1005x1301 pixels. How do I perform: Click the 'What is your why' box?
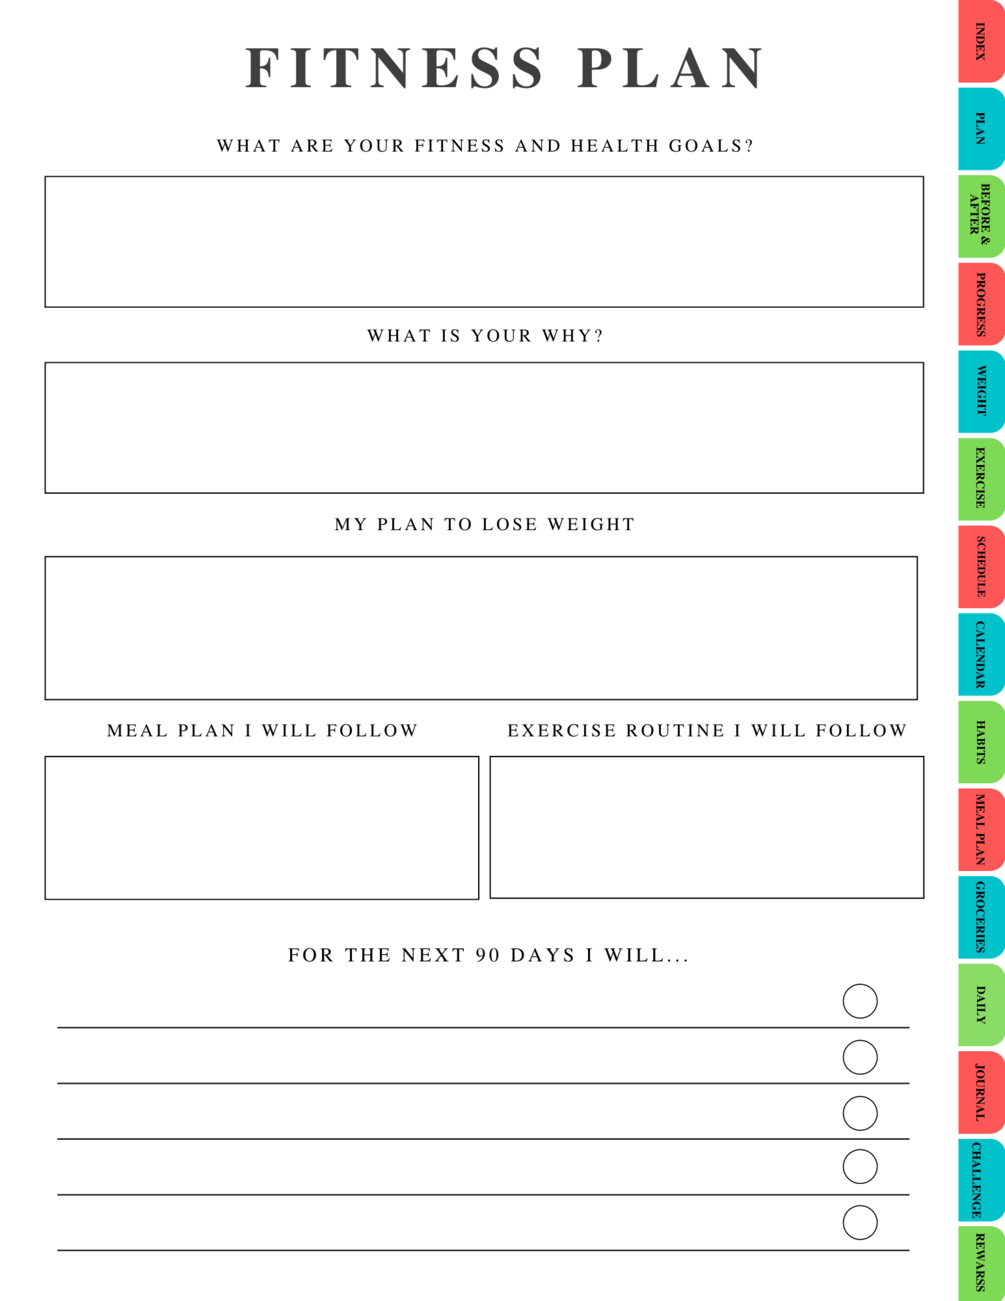click(484, 428)
